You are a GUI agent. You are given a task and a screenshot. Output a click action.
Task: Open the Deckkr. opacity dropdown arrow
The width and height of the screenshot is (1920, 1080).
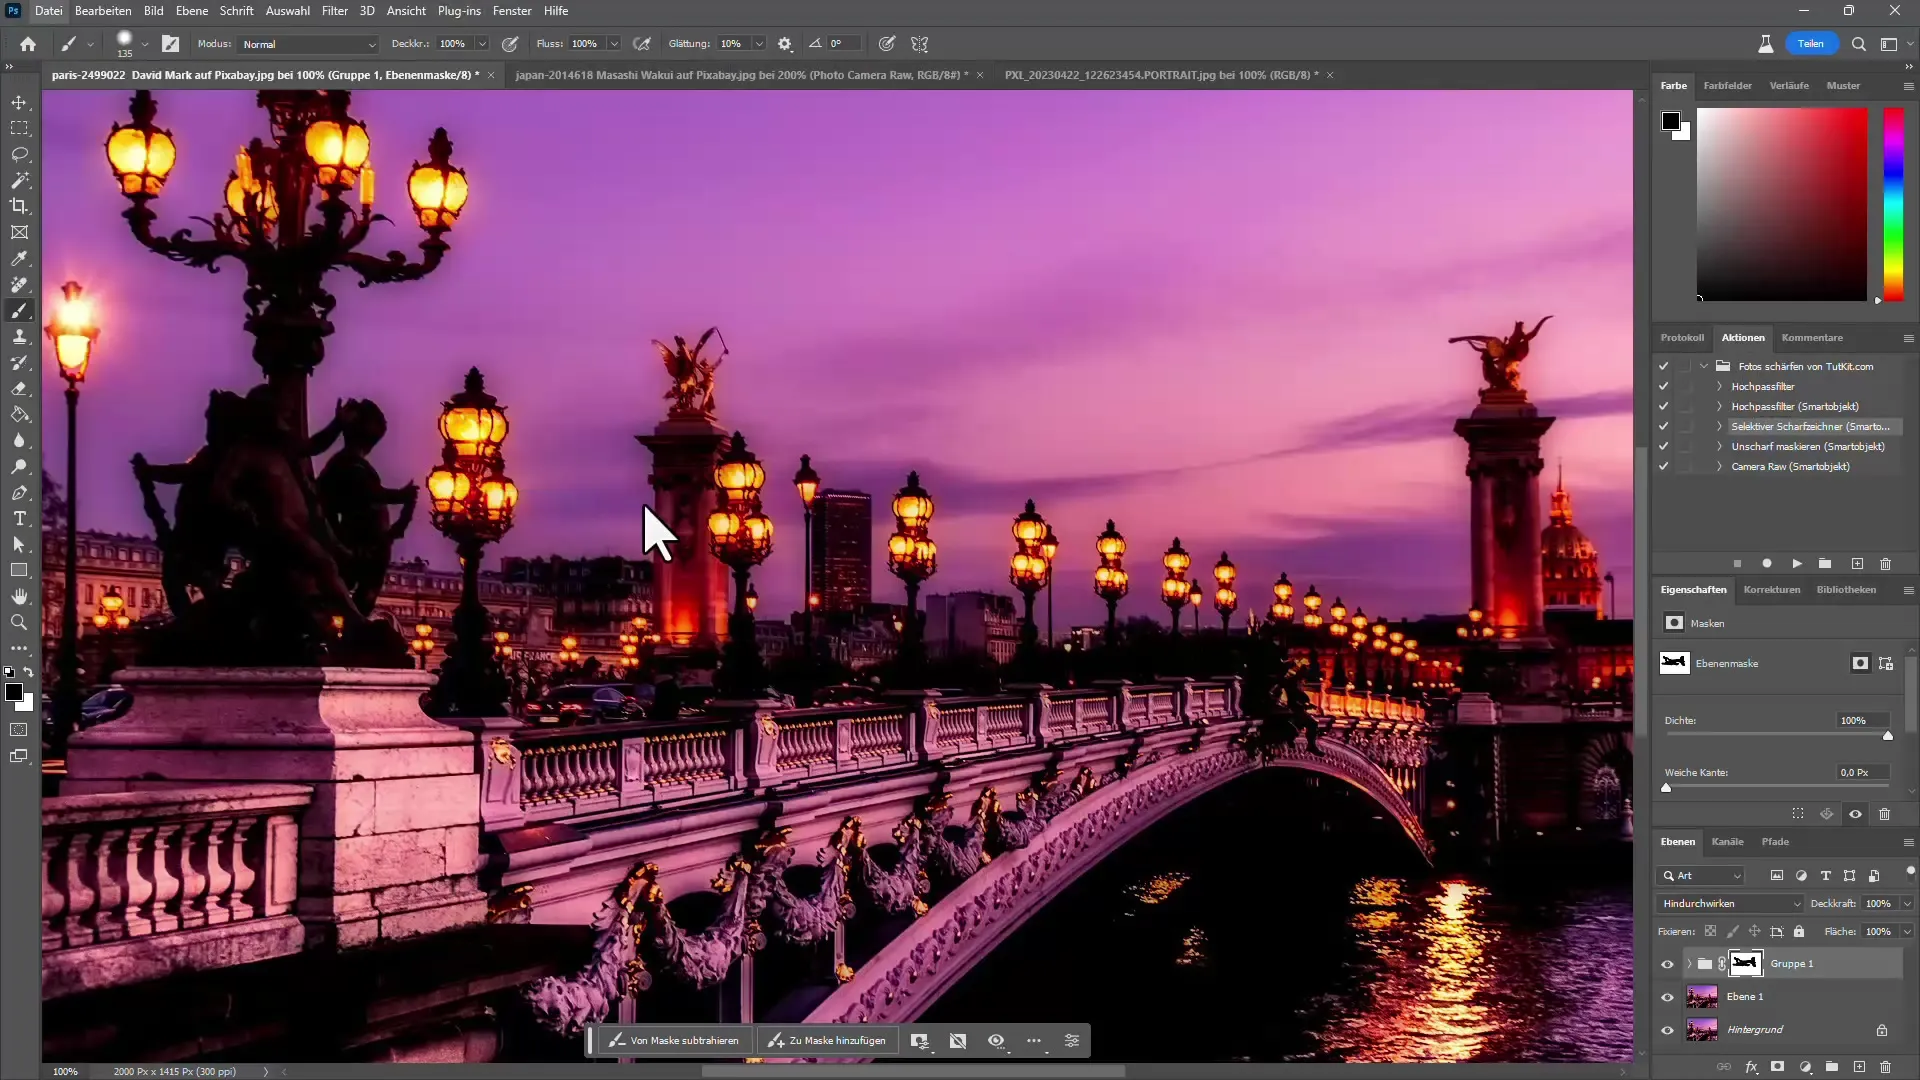pyautogui.click(x=482, y=44)
